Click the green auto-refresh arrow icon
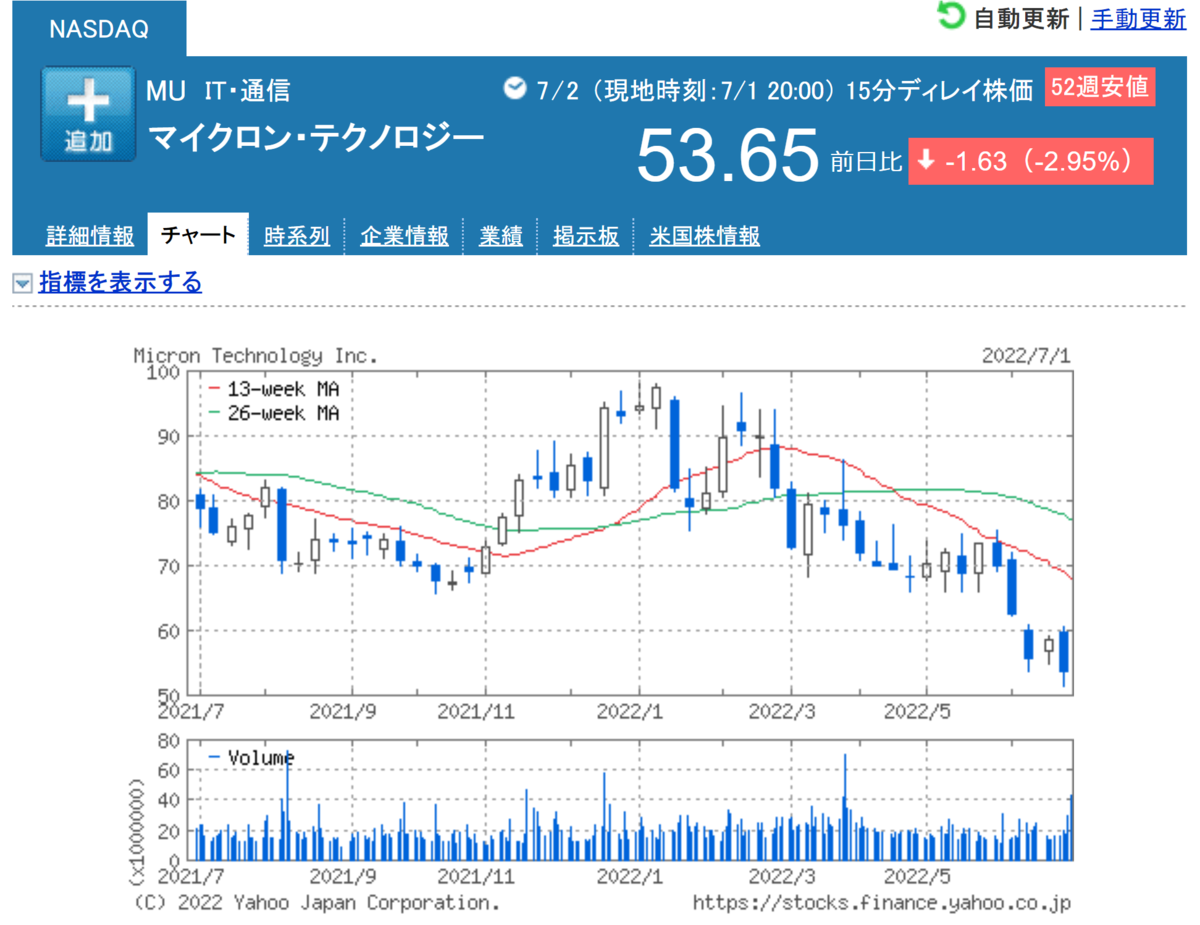The image size is (1200, 925). pos(951,16)
